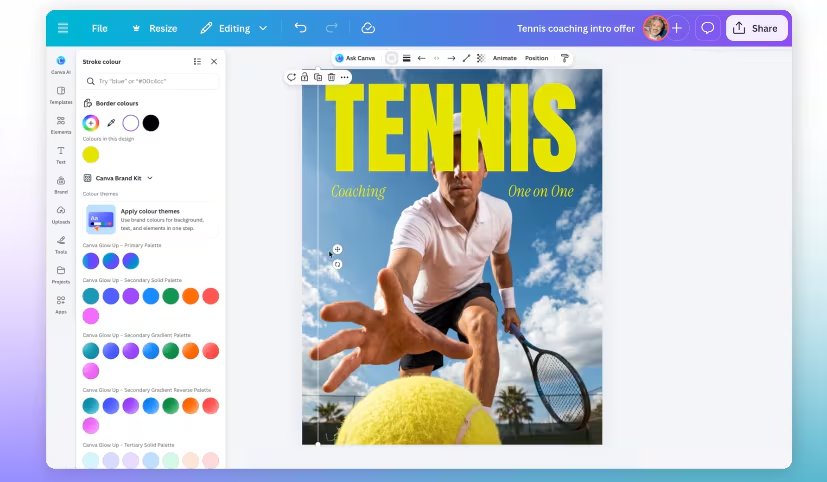Image resolution: width=827 pixels, height=482 pixels.
Task: Expand the Canva Brand Kit dropdown
Action: click(119, 178)
